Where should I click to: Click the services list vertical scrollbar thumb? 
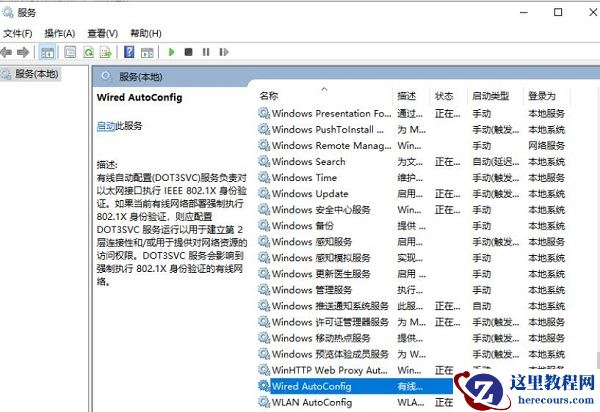[x=598, y=360]
